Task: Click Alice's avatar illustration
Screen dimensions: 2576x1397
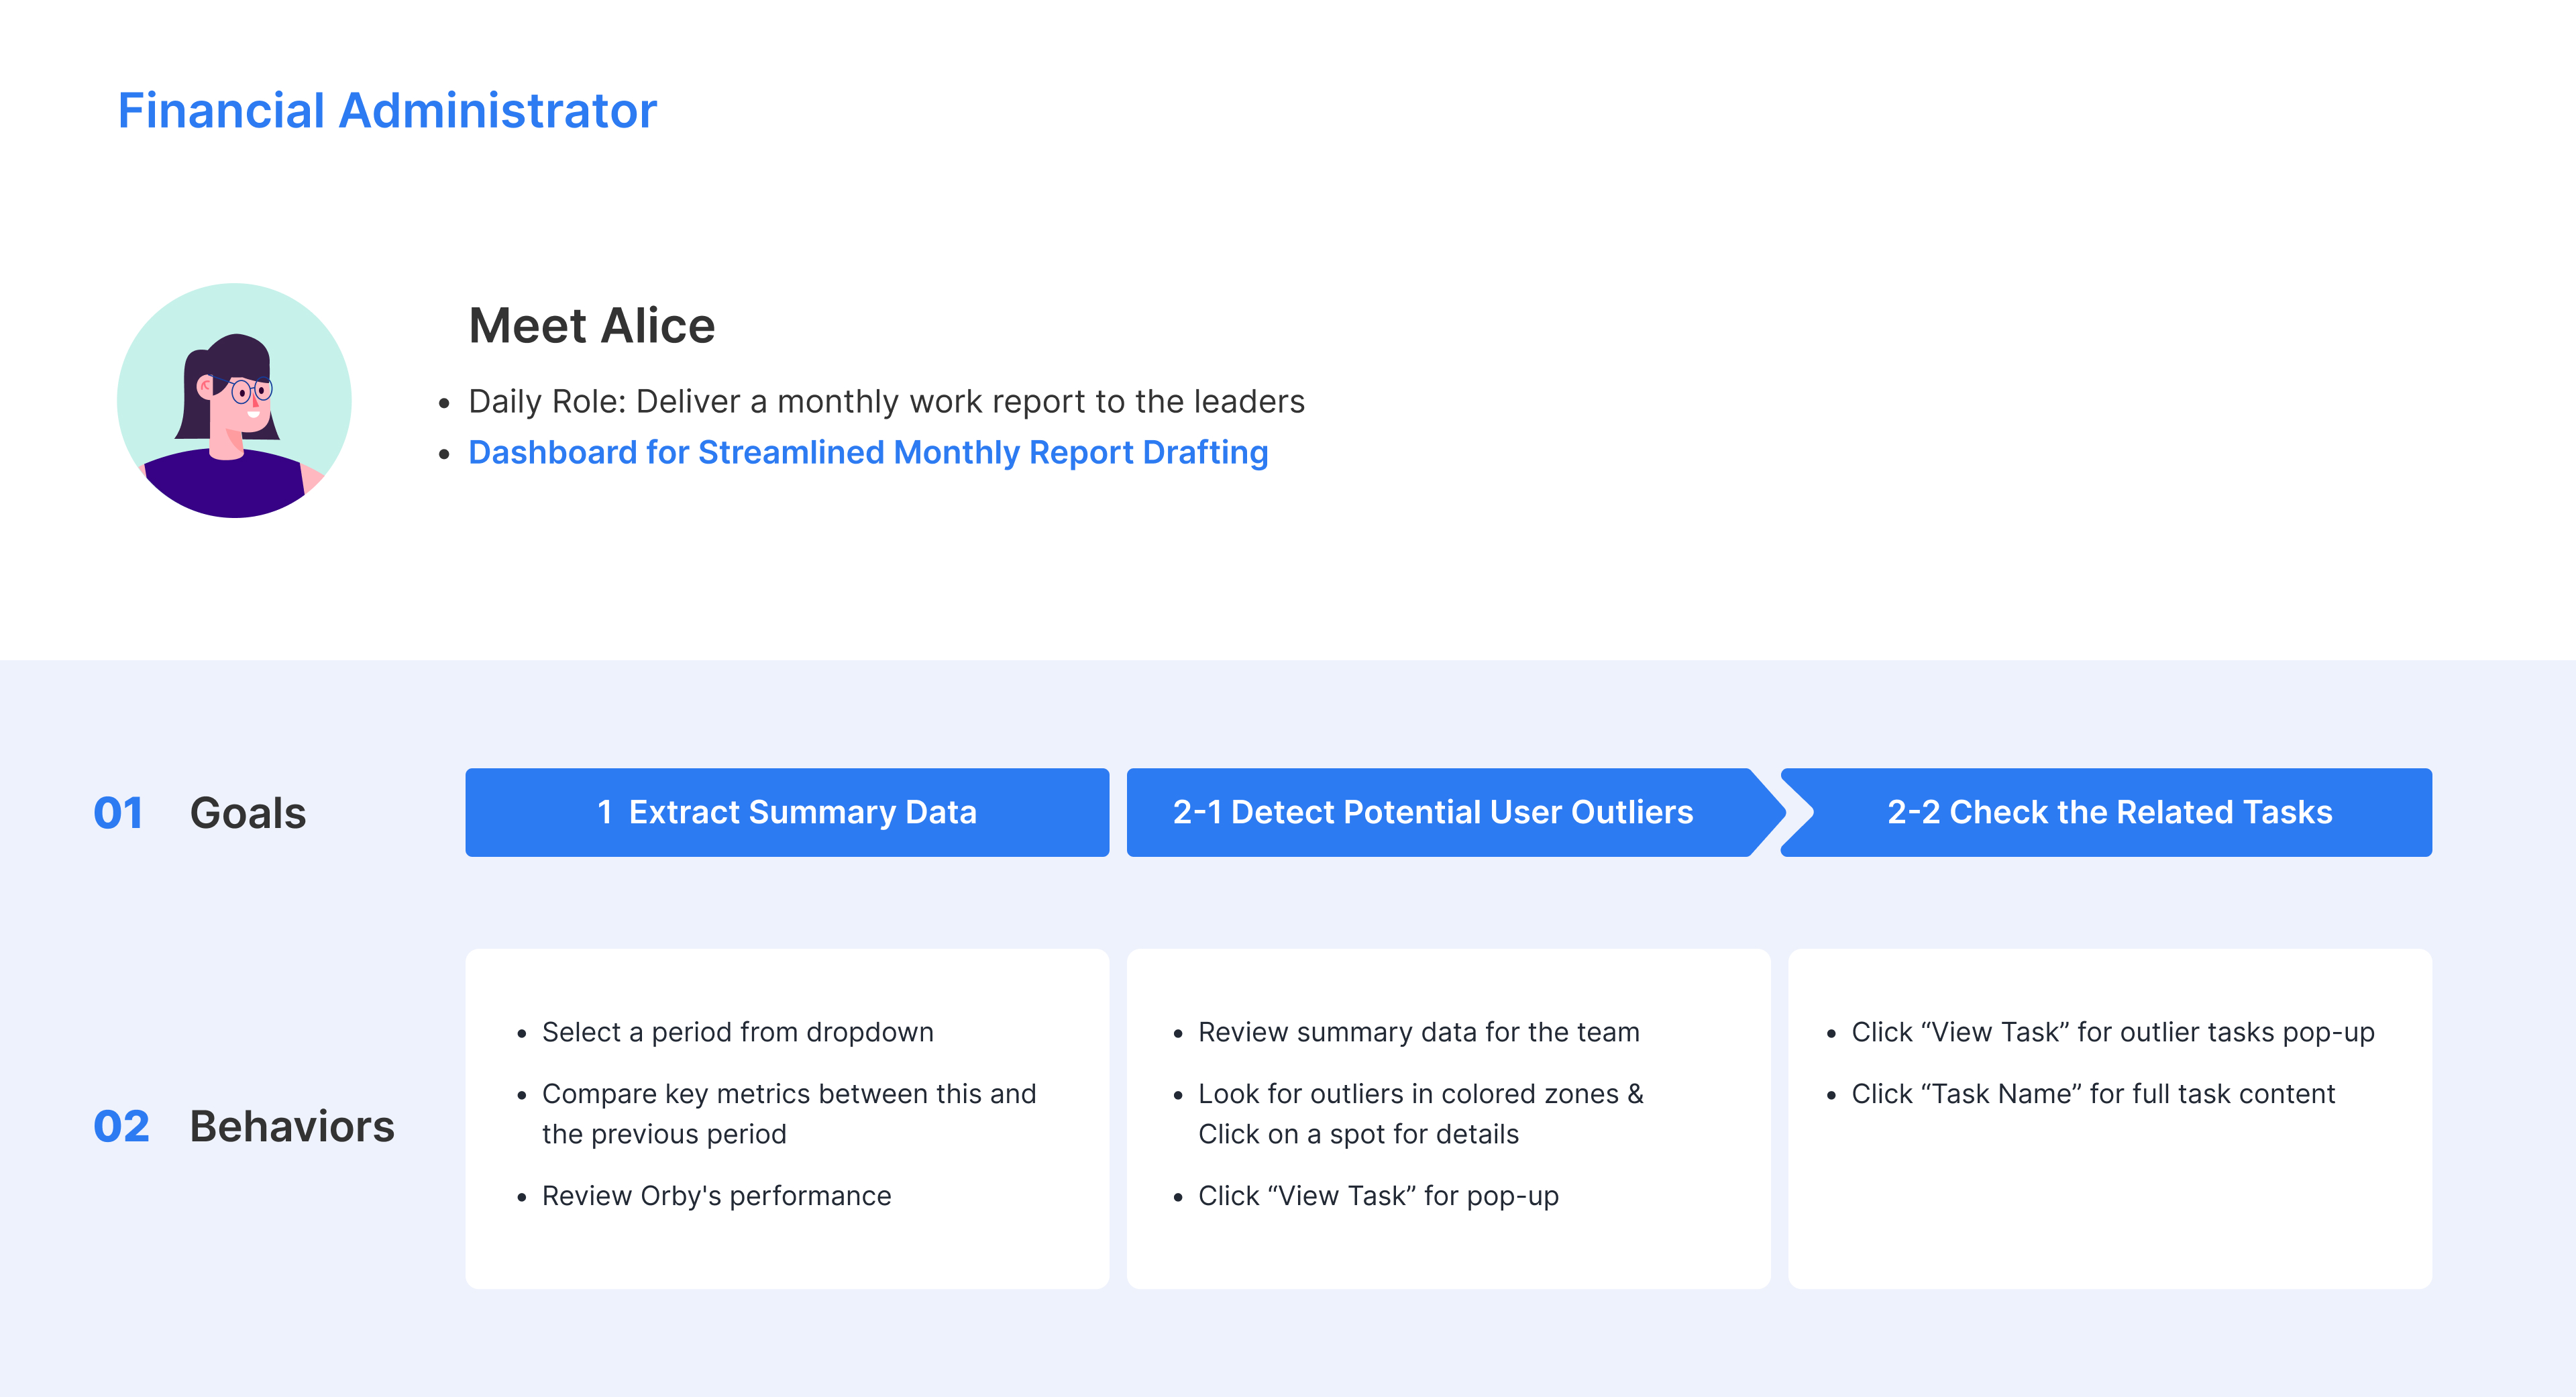Action: (x=234, y=400)
